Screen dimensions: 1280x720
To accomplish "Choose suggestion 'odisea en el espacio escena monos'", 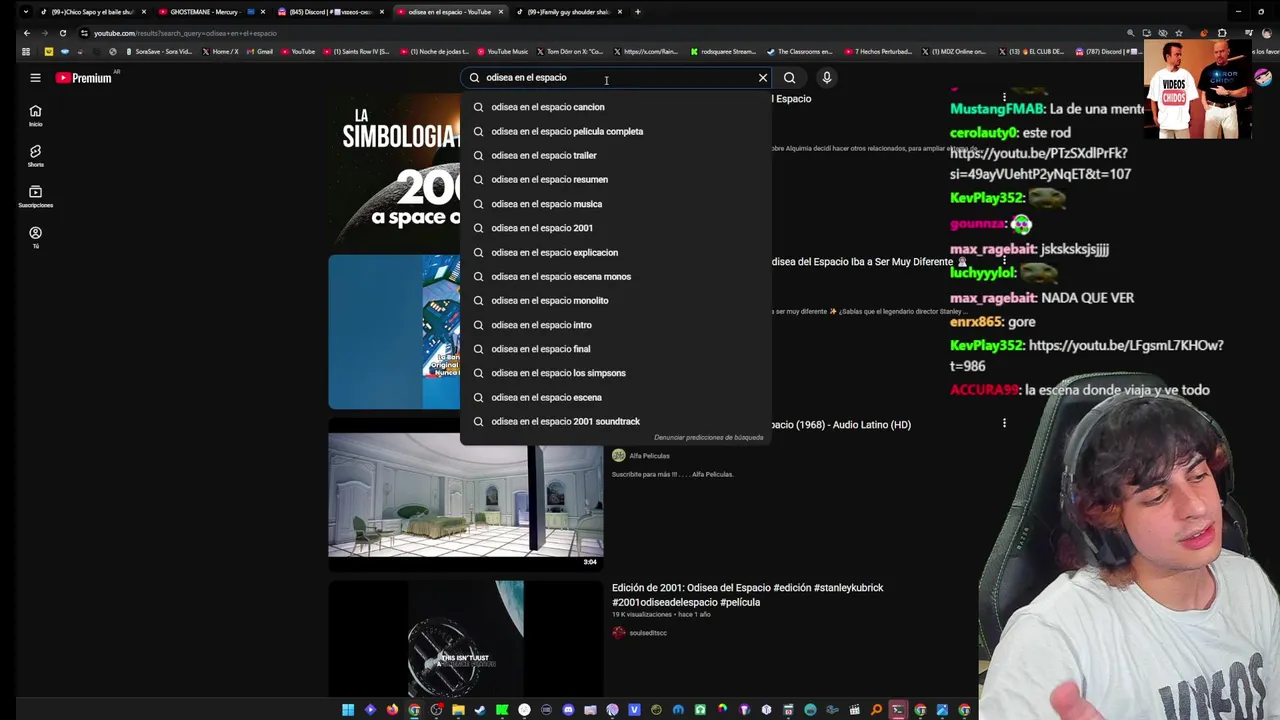I will click(616, 276).
